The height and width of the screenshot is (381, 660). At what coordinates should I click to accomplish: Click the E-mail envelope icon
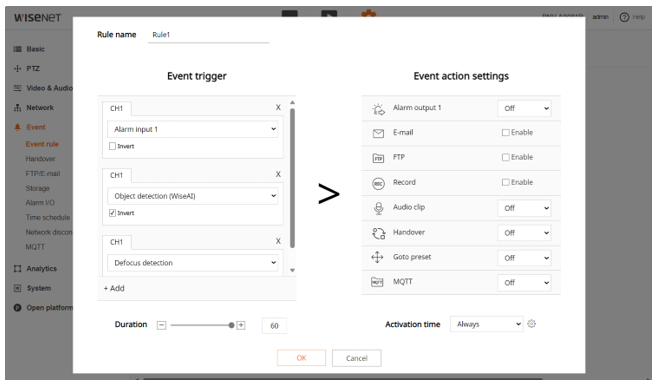(378, 133)
